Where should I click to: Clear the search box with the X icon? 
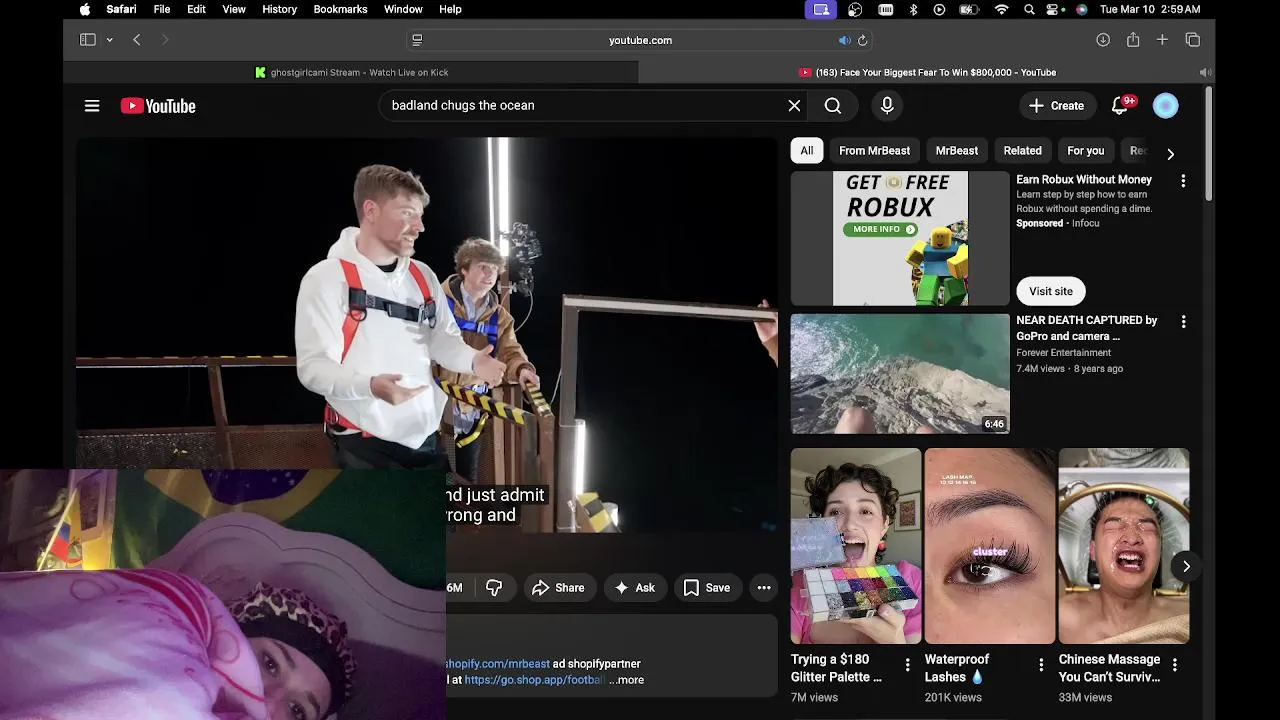[794, 105]
